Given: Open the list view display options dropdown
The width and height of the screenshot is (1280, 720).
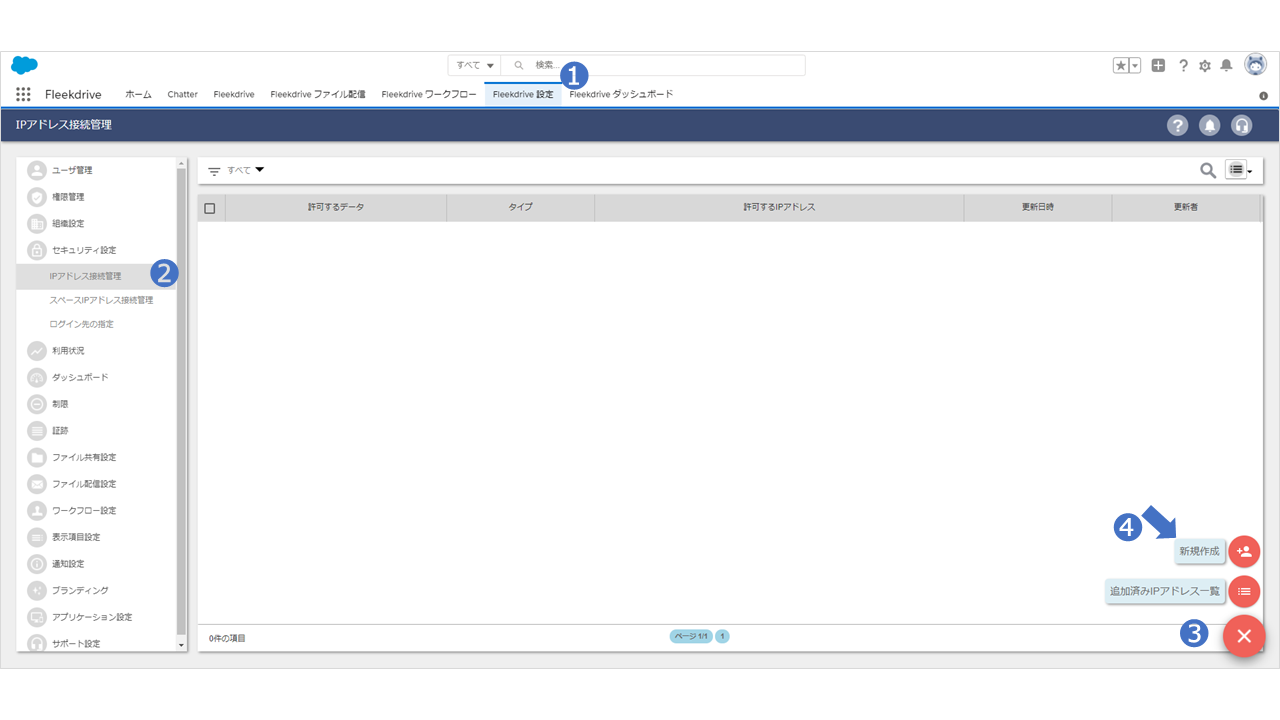Looking at the screenshot, I should coord(1239,170).
